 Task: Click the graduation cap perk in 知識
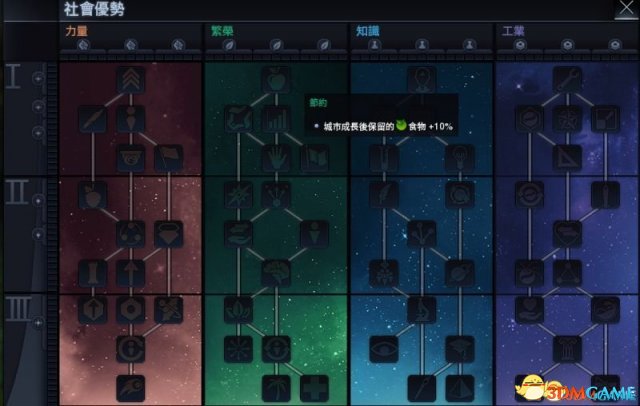460,349
